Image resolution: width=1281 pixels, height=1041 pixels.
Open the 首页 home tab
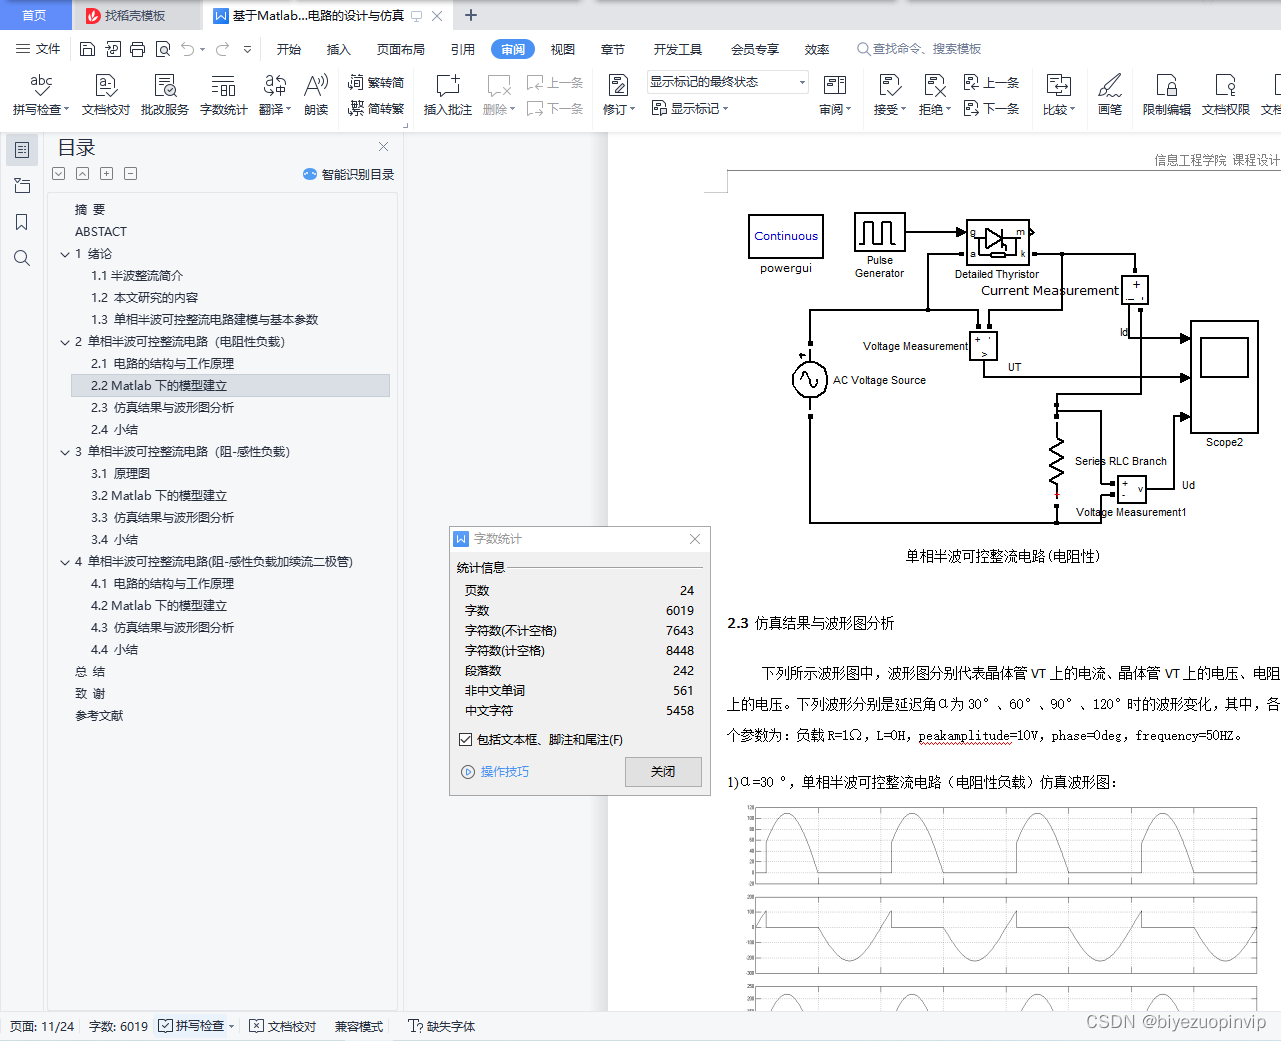click(x=35, y=15)
